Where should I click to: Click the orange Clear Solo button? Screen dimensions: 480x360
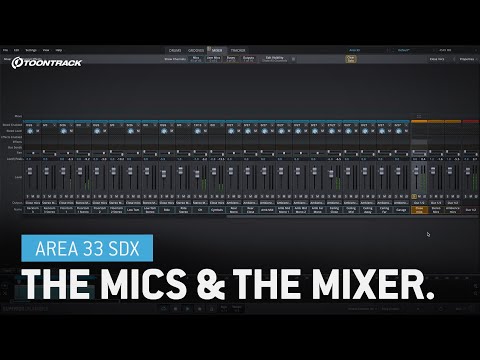tap(351, 59)
